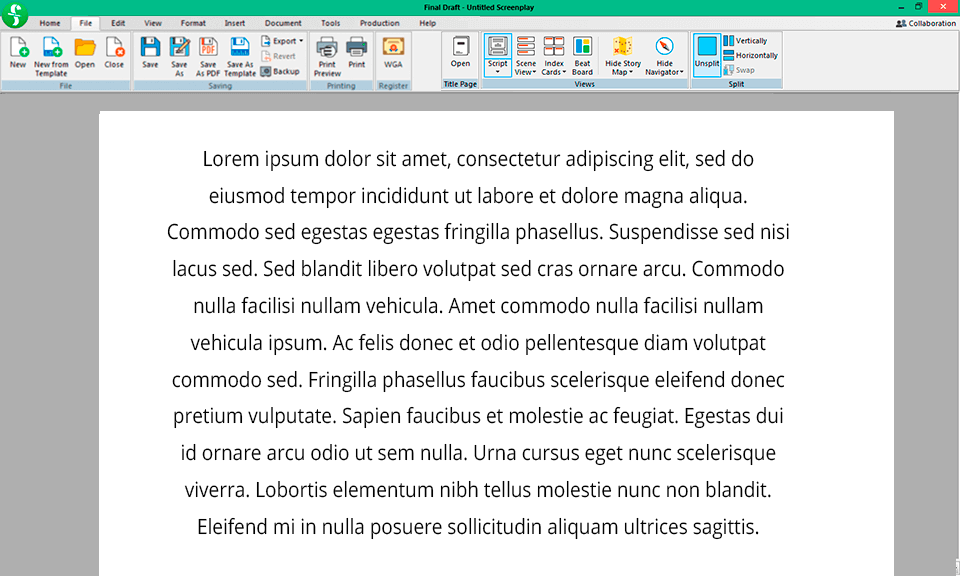The image size is (960, 576).
Task: Open the Print Preview
Action: (x=327, y=55)
